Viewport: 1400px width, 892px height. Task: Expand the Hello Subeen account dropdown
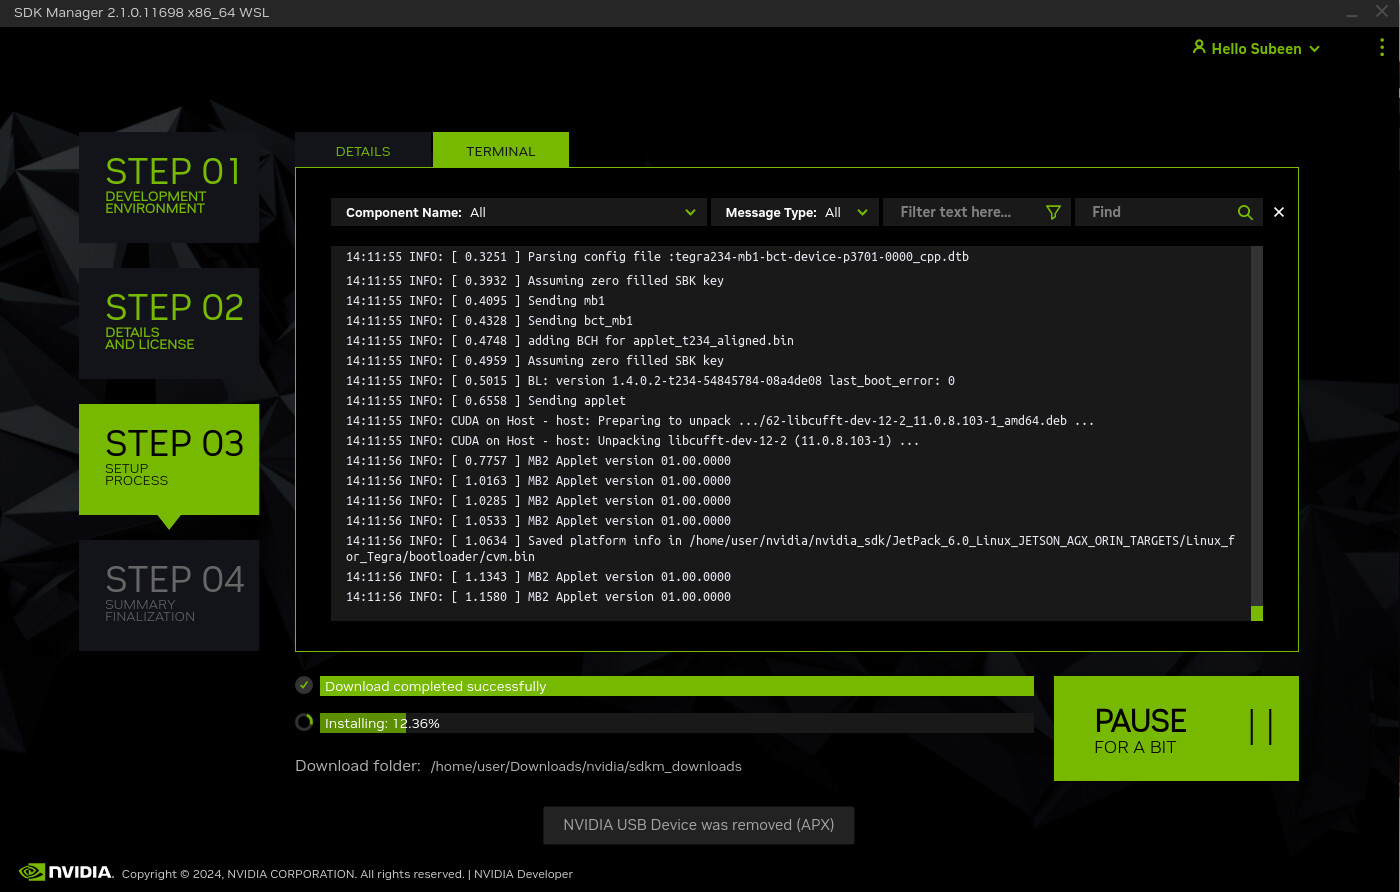(x=1314, y=49)
